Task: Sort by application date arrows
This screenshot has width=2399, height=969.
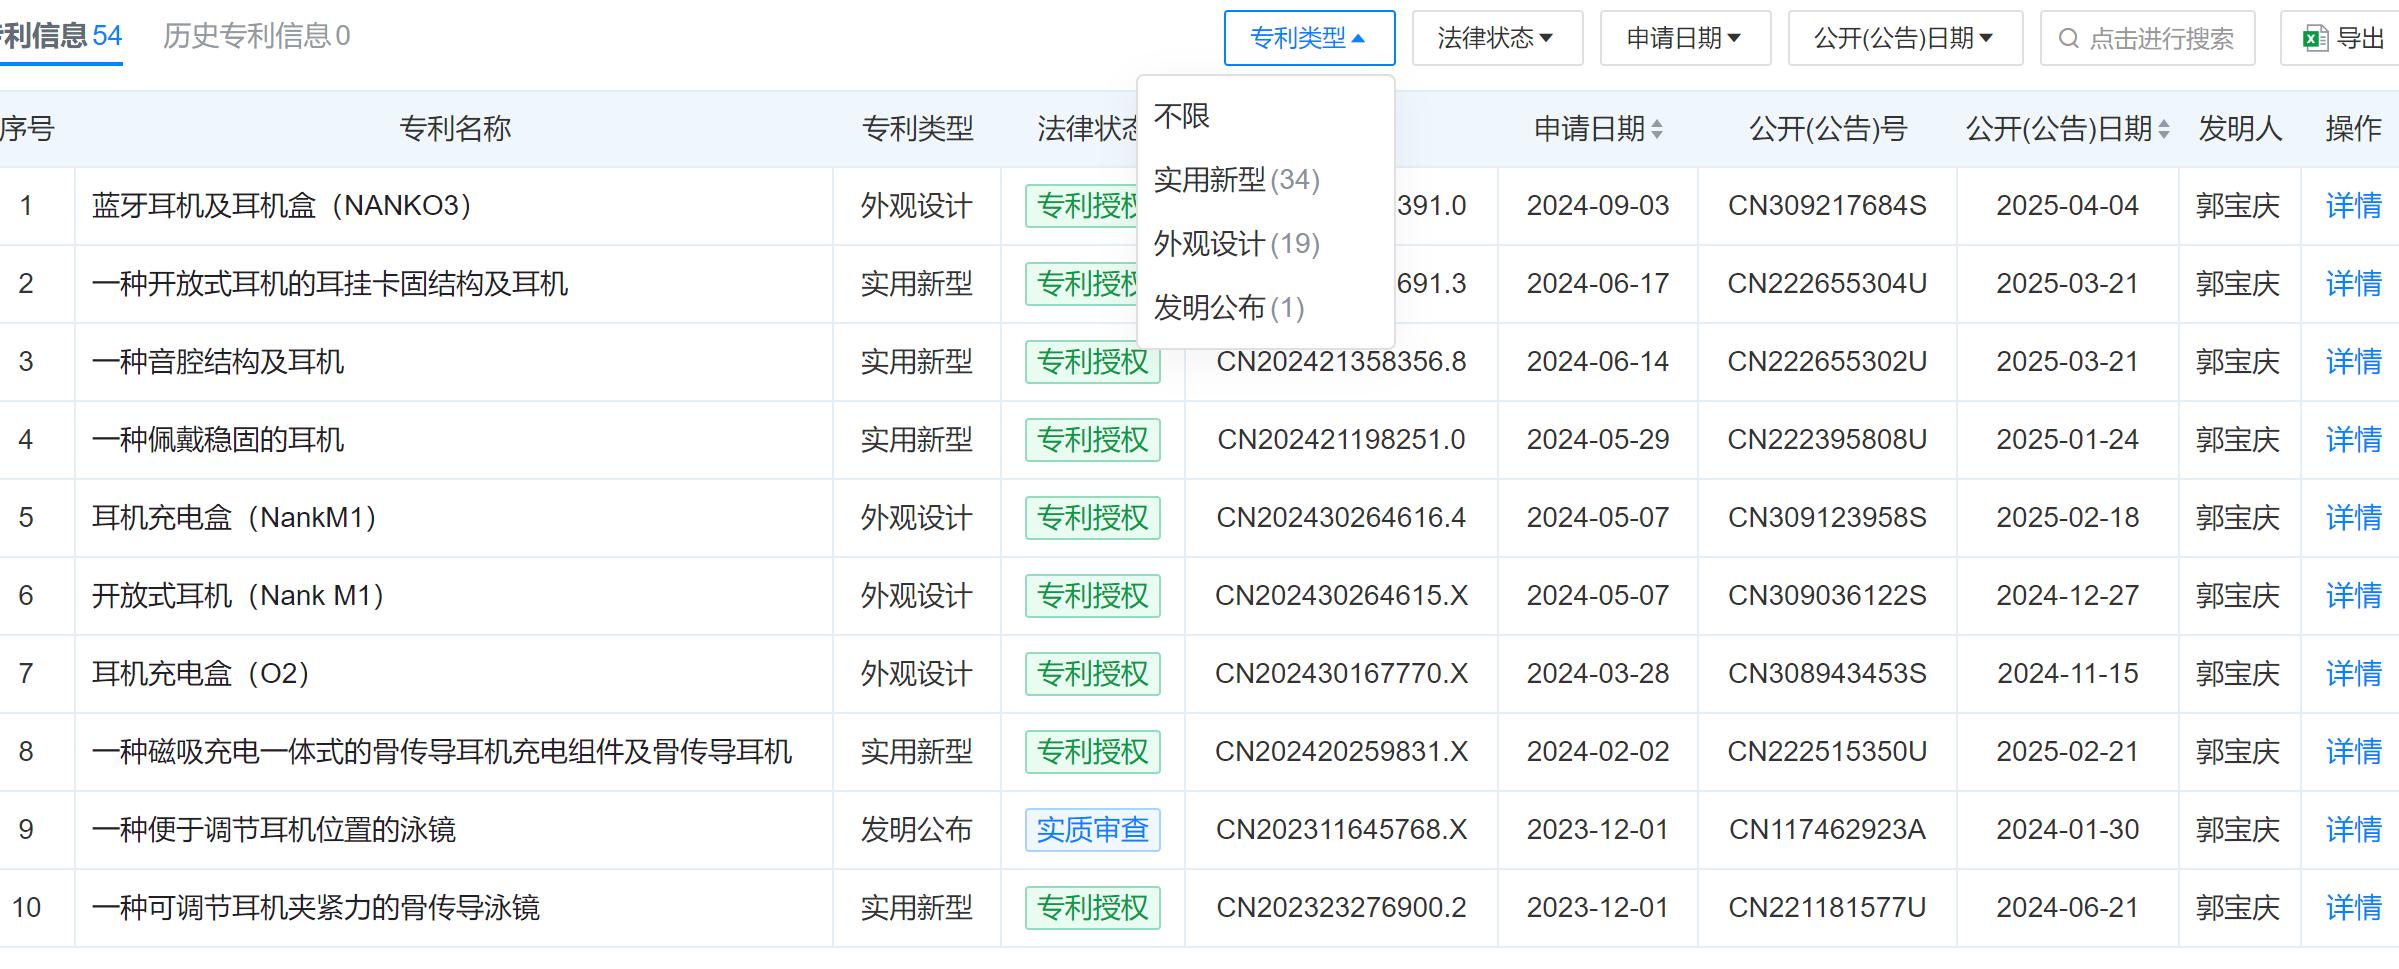Action: click(1657, 129)
